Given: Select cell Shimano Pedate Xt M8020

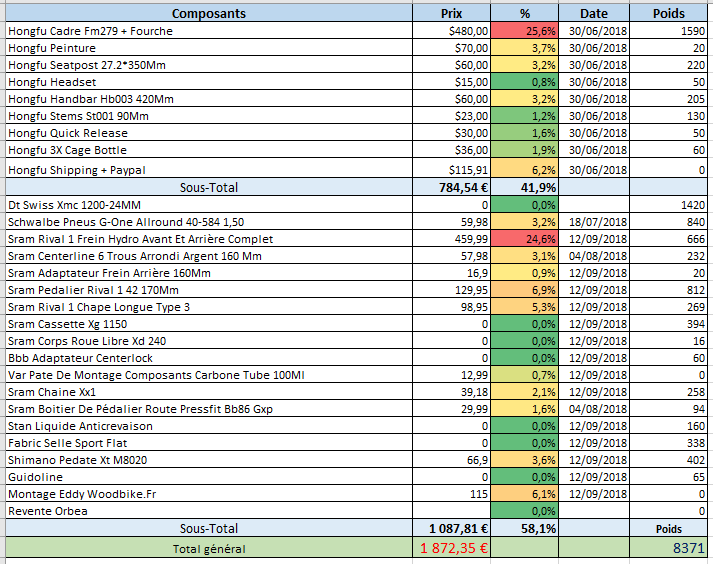Looking at the screenshot, I should (x=209, y=460).
